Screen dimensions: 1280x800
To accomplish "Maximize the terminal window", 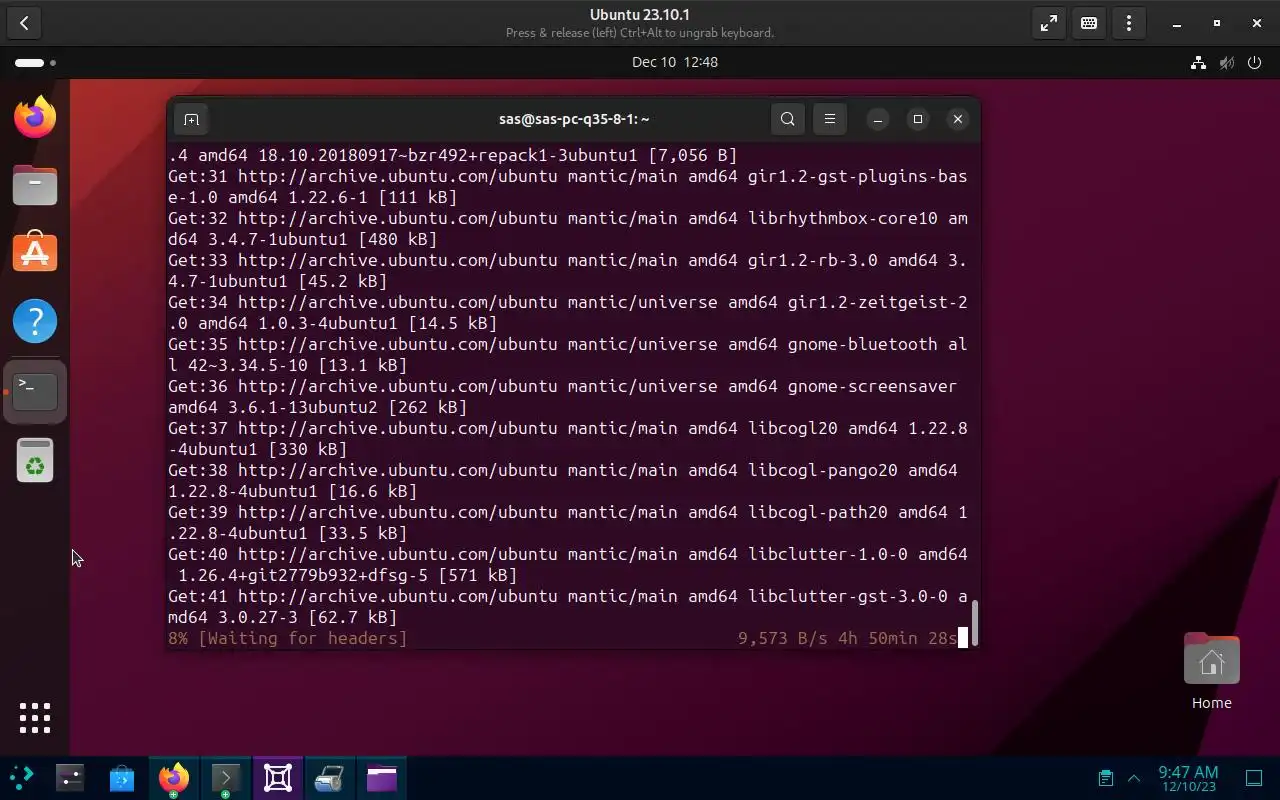I will click(x=918, y=119).
